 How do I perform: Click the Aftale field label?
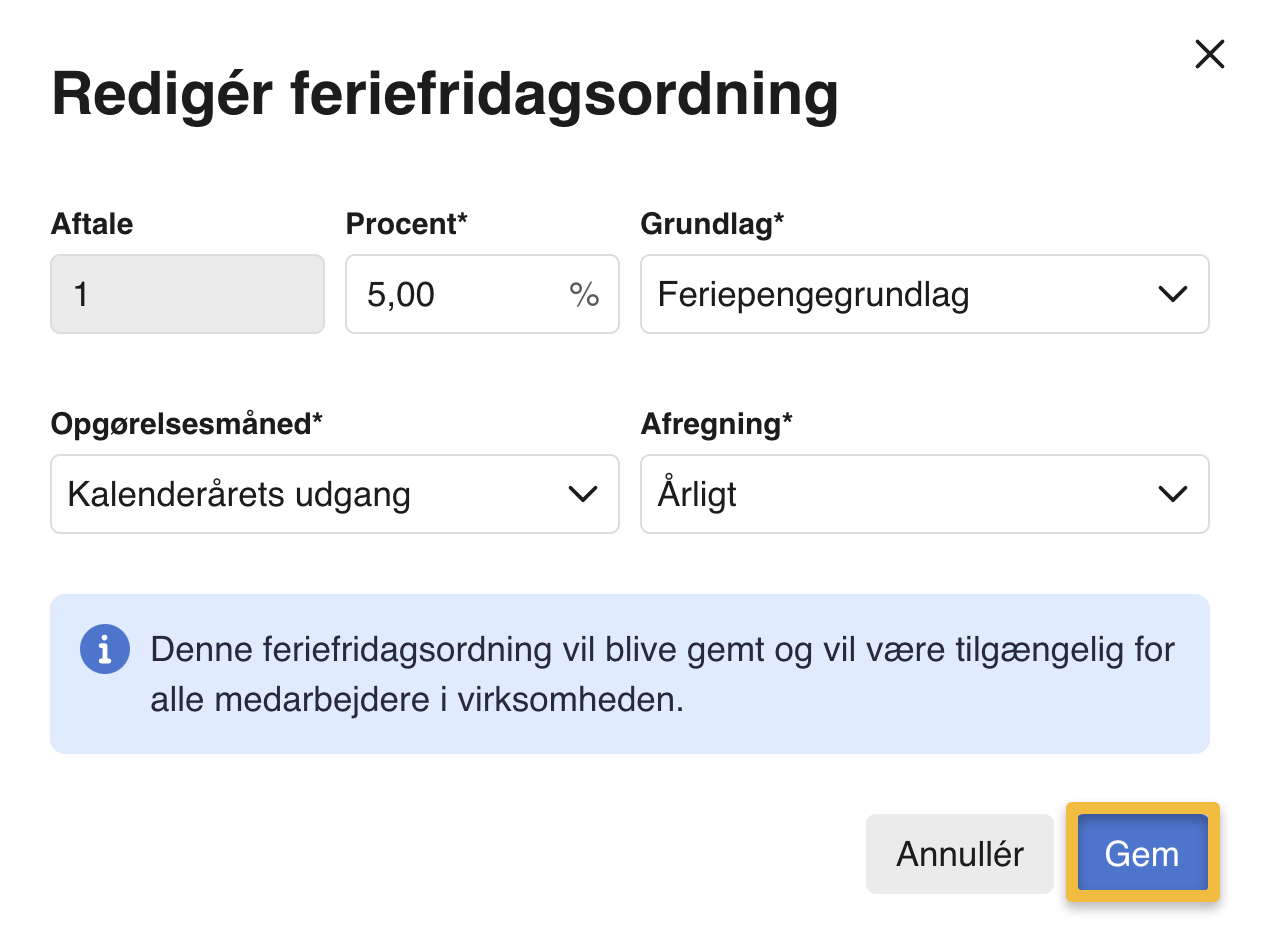click(x=92, y=224)
